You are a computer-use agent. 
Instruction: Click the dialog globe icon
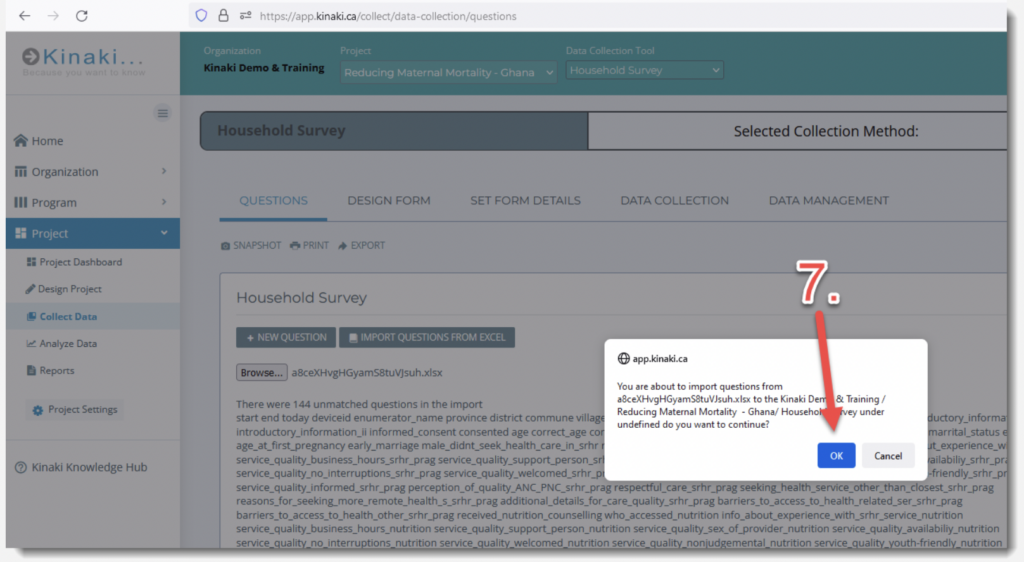coord(624,358)
